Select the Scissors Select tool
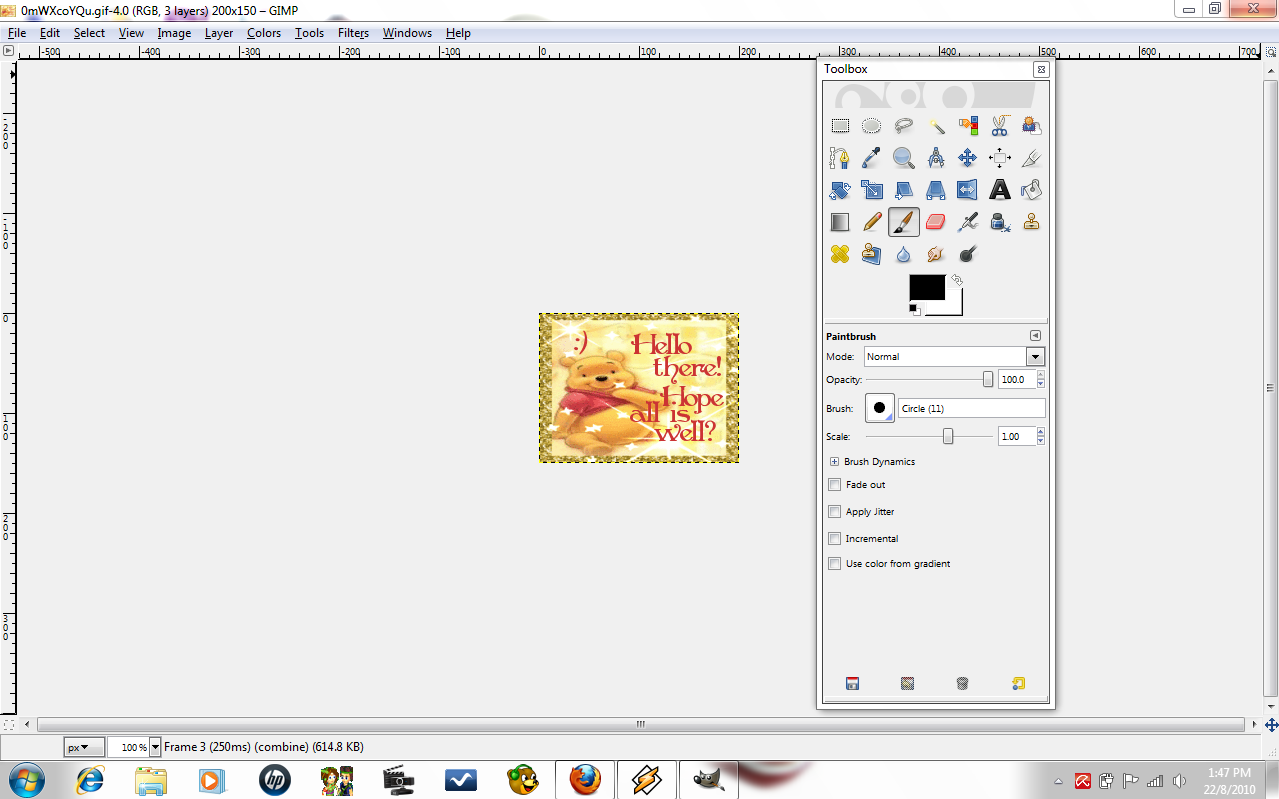The width and height of the screenshot is (1279, 799). 1000,126
